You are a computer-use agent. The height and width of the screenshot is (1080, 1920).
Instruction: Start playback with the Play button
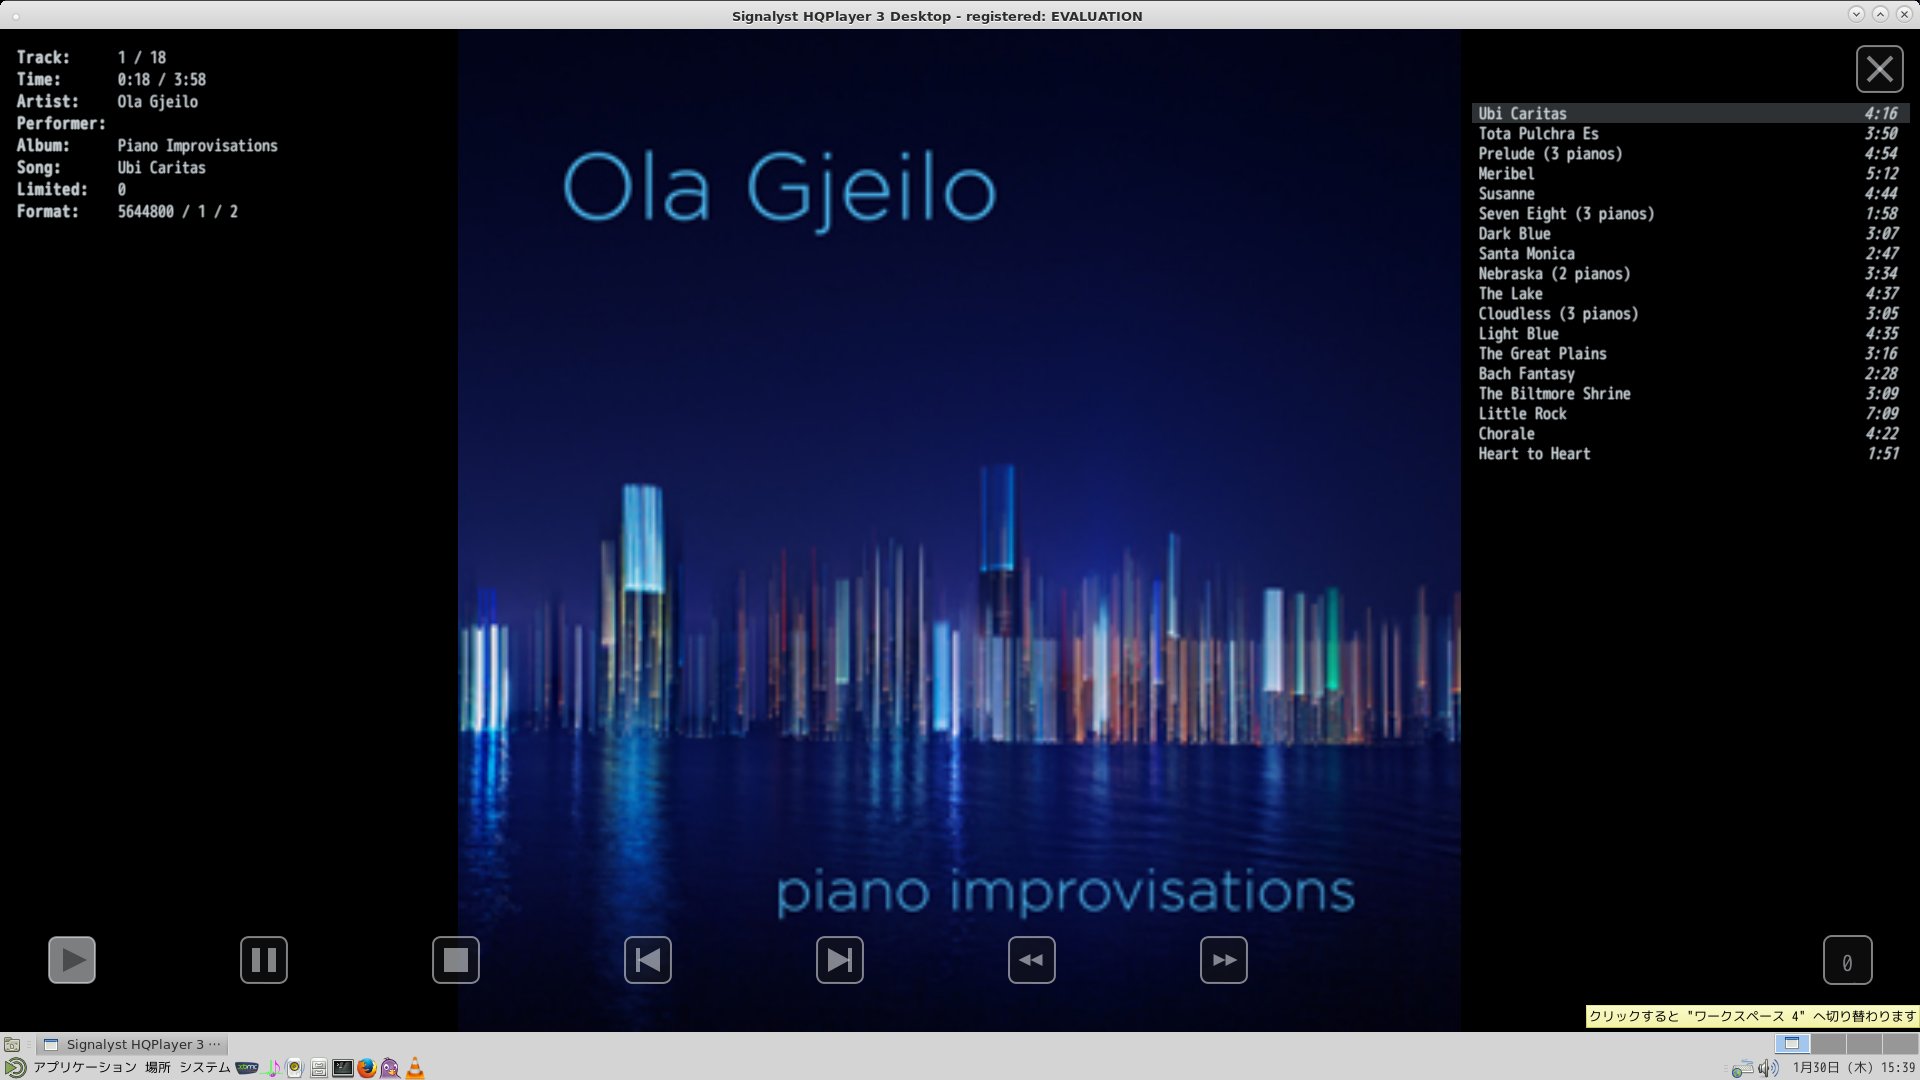click(72, 960)
